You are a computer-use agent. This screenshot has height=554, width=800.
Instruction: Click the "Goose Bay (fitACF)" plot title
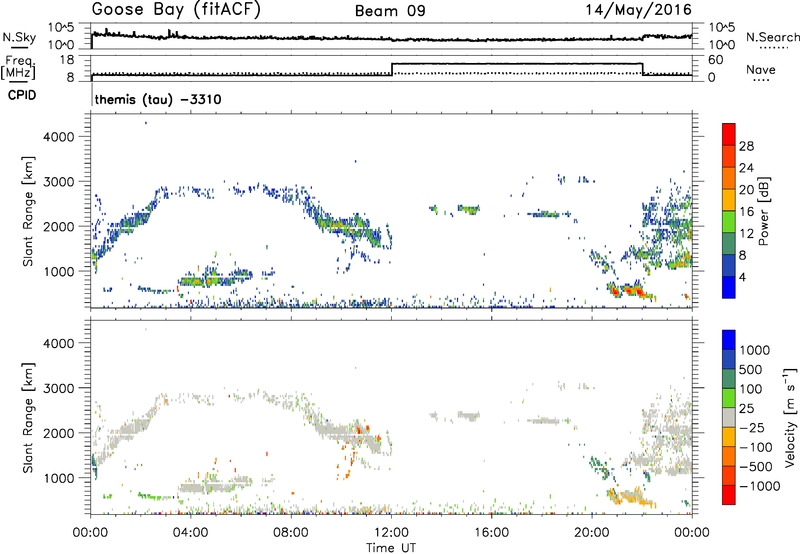(x=176, y=10)
